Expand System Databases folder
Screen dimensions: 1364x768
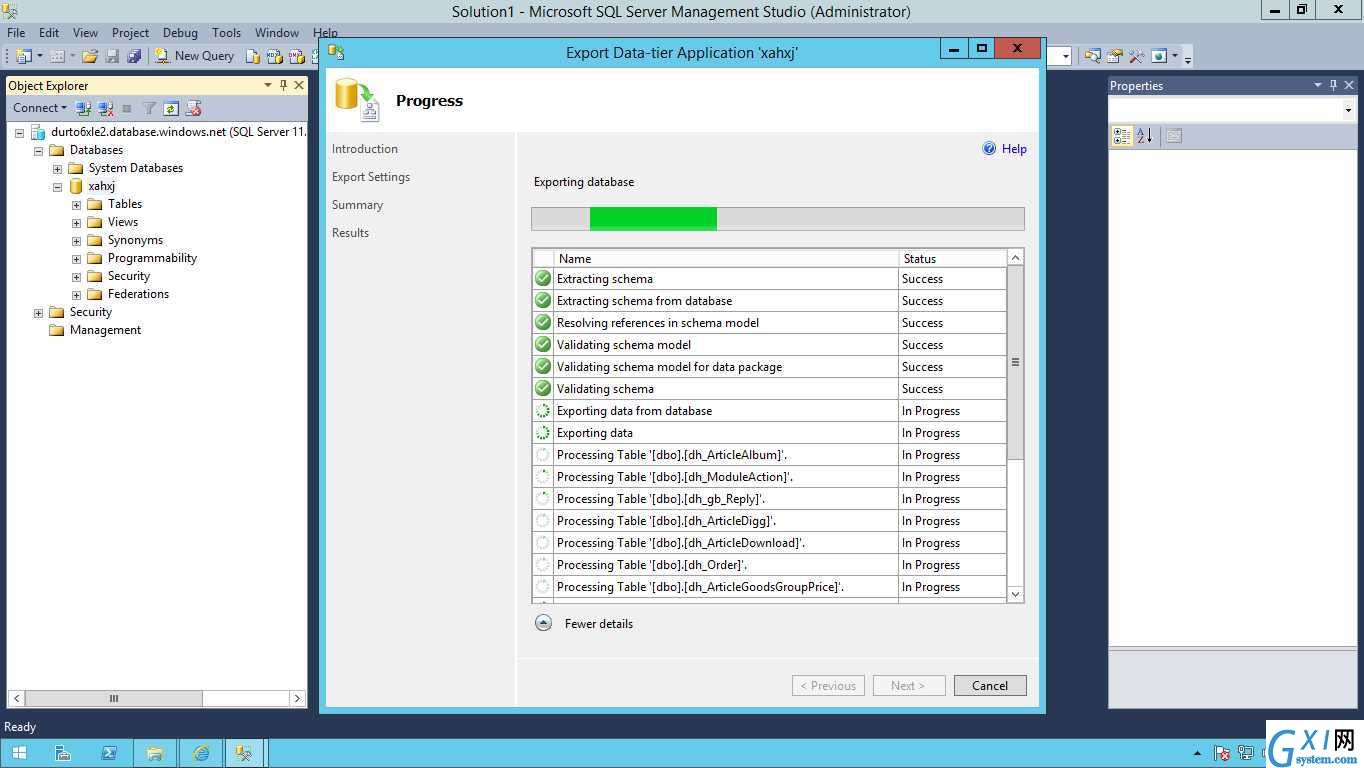57,168
